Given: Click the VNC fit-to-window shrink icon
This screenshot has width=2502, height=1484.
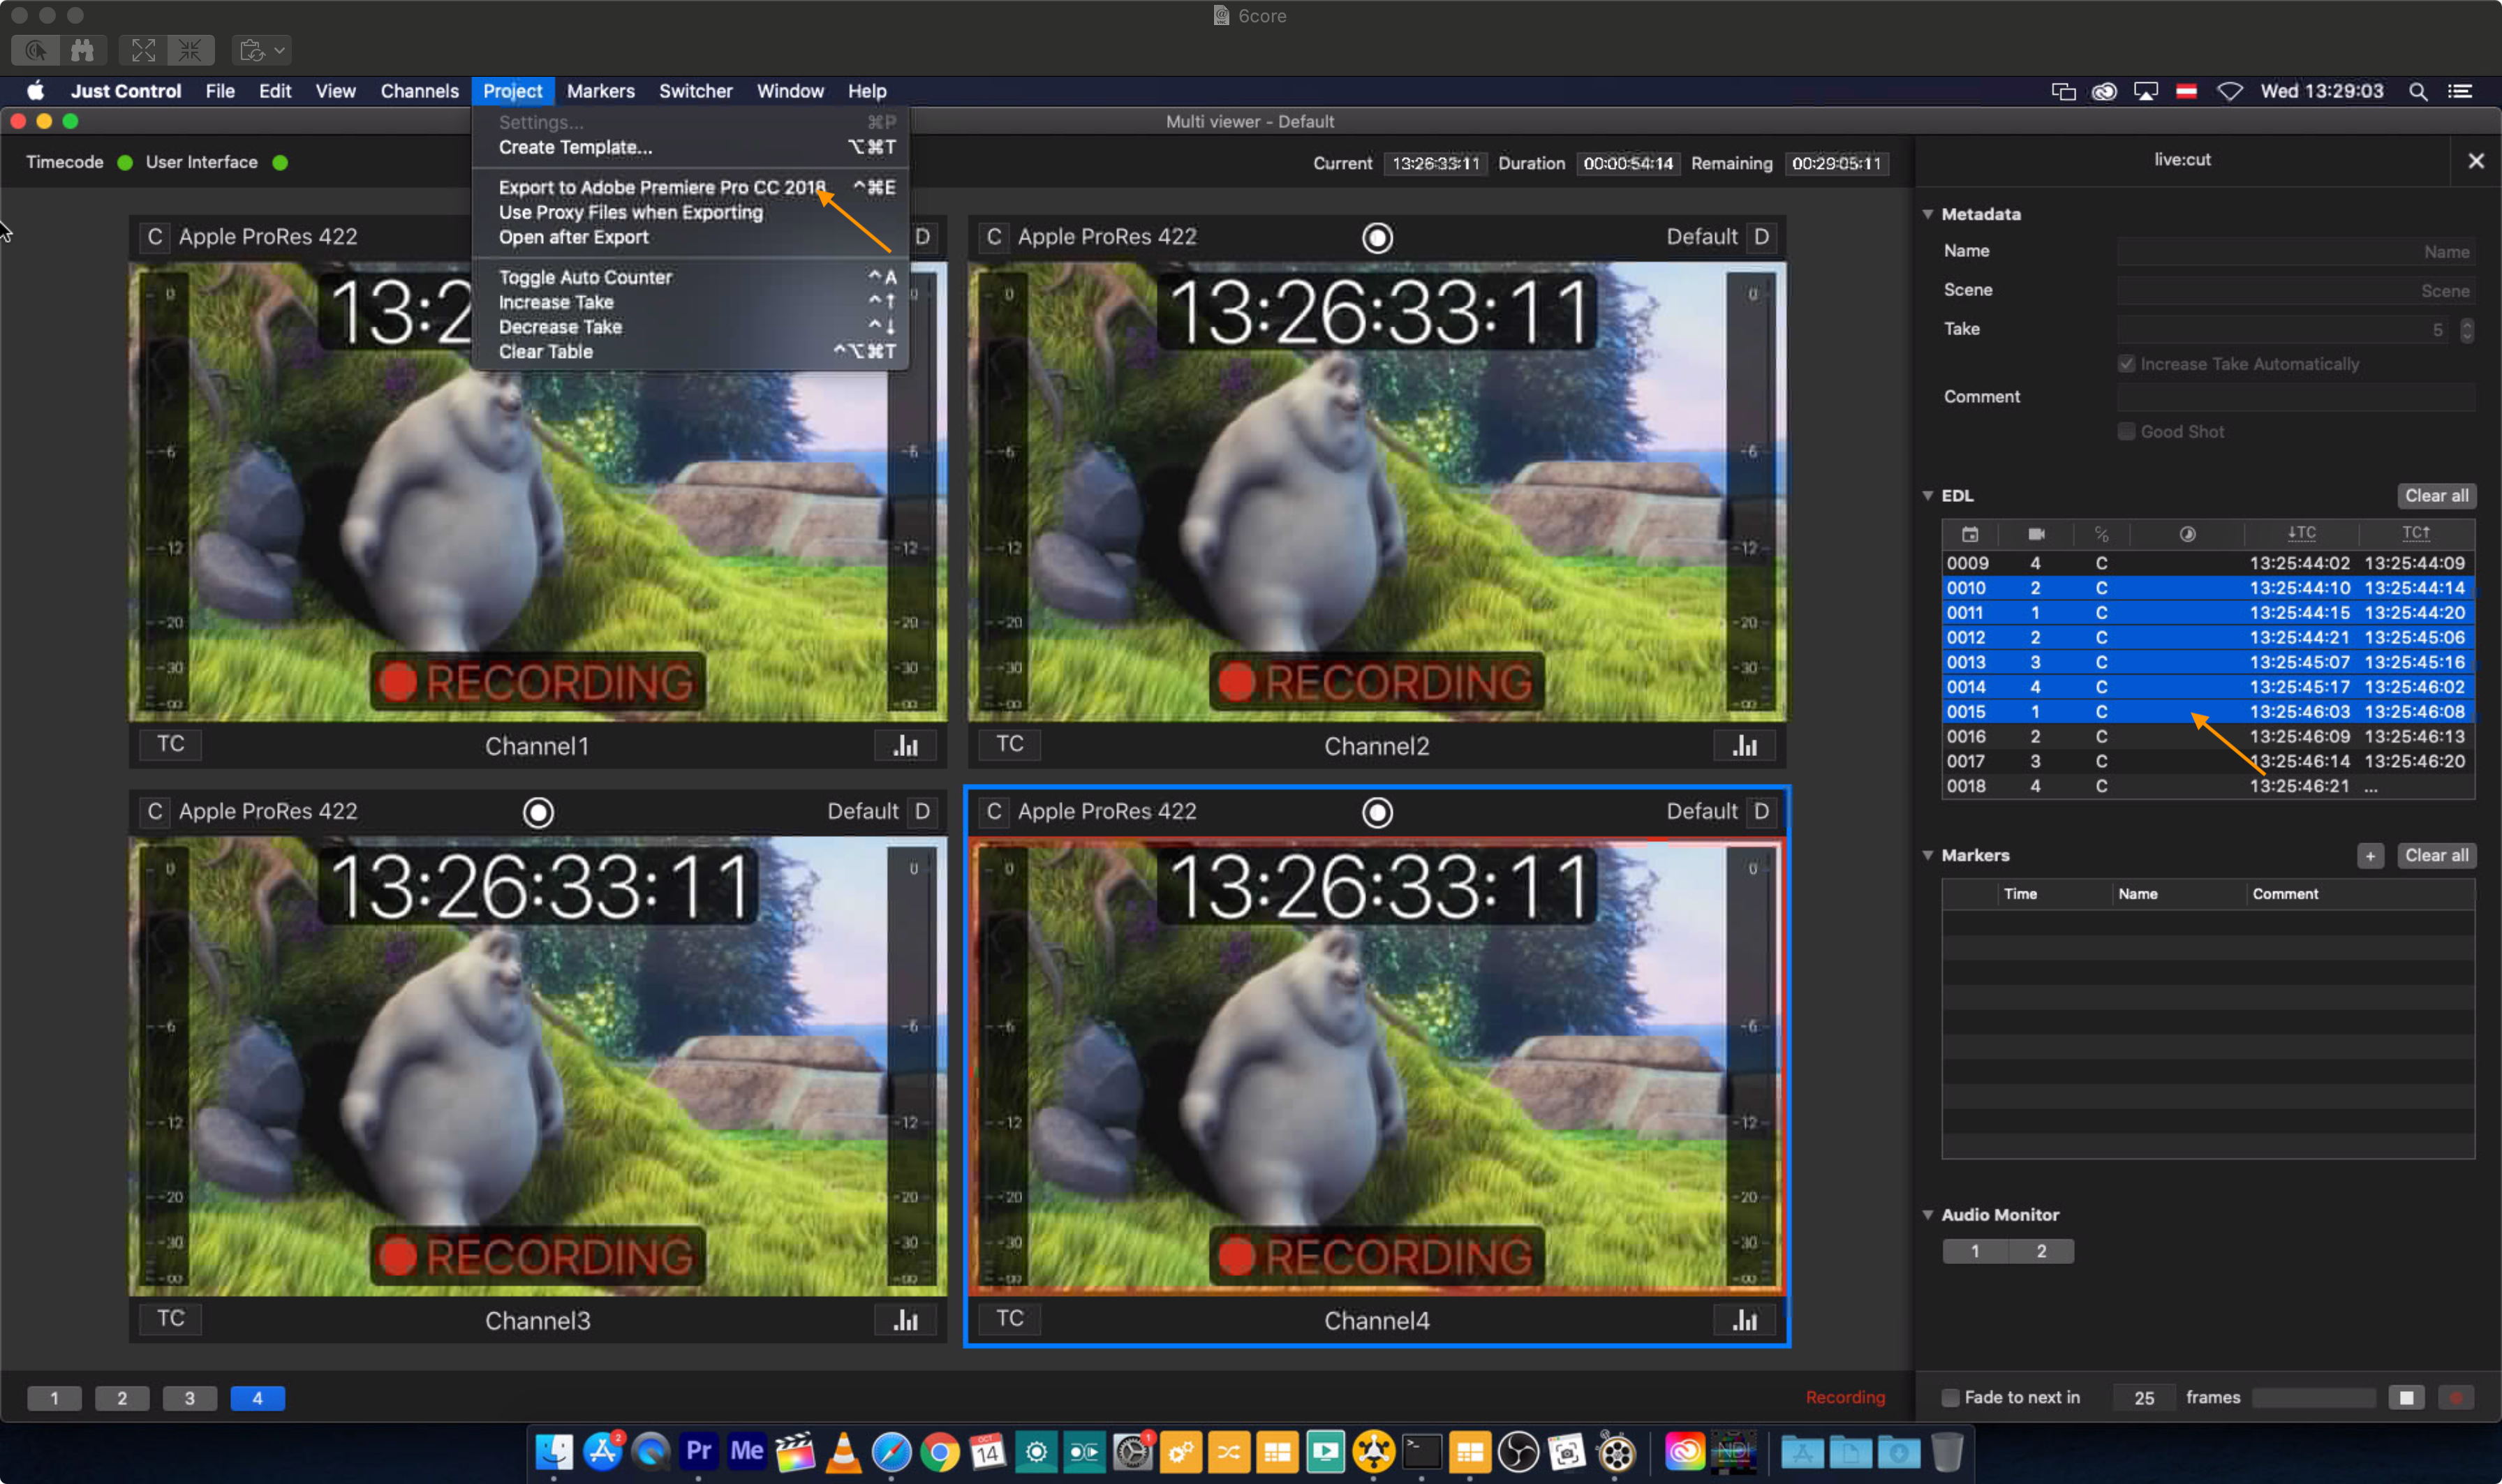Looking at the screenshot, I should pyautogui.click(x=190, y=50).
